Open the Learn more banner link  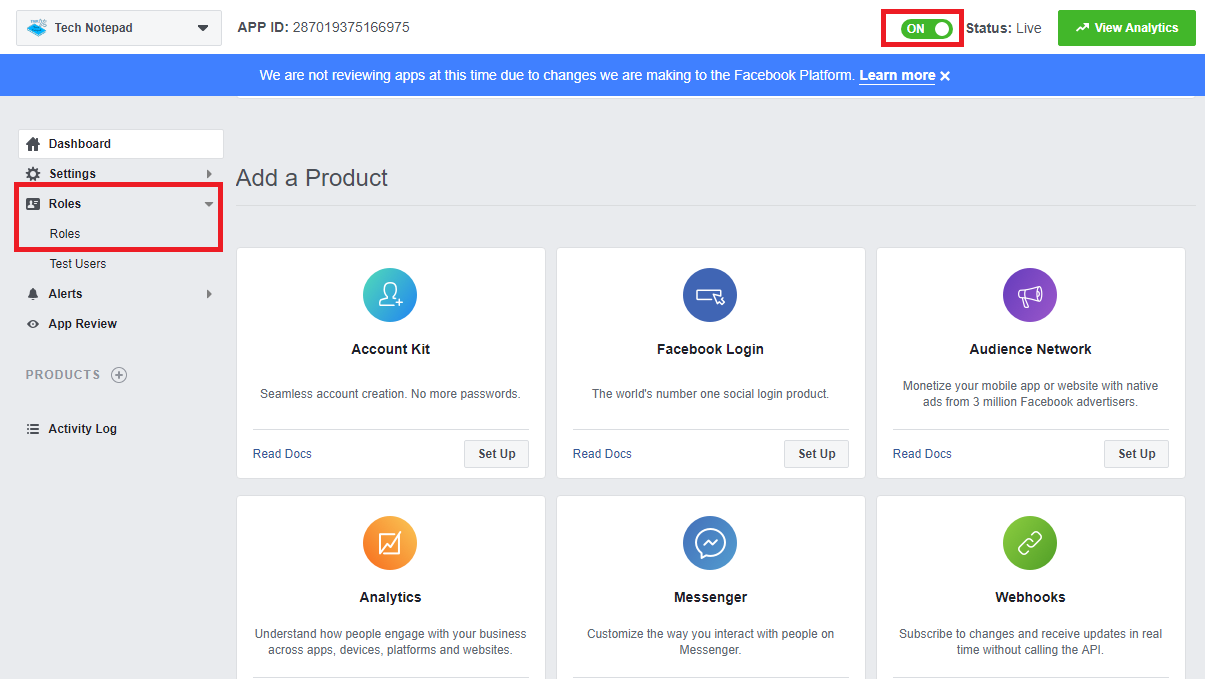[897, 76]
